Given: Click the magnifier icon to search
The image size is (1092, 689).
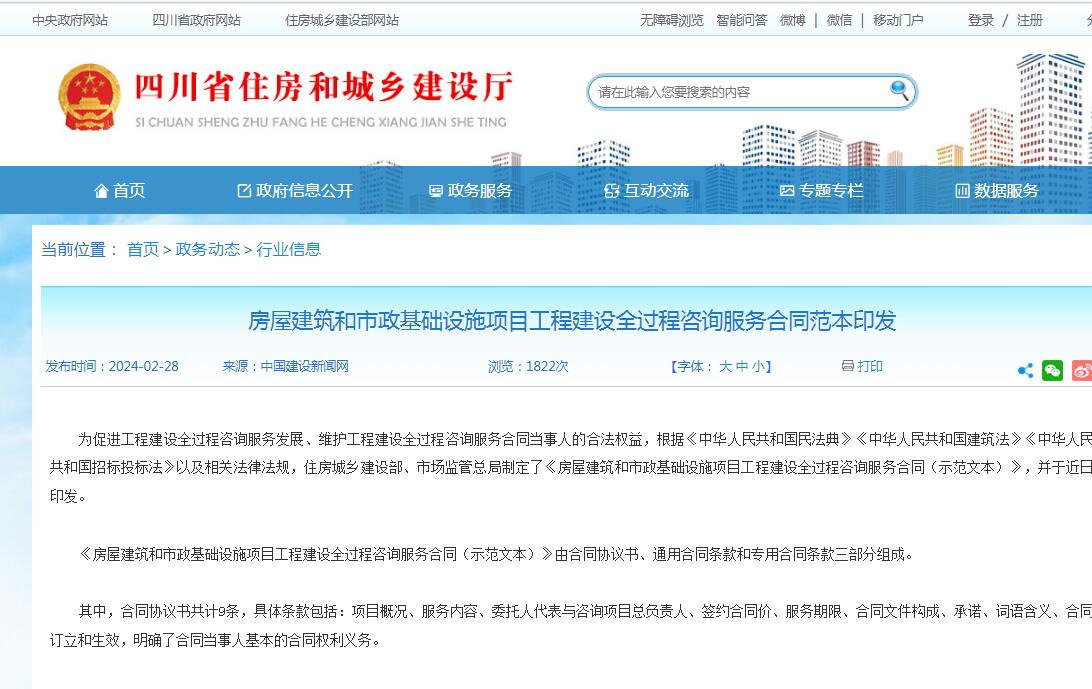Looking at the screenshot, I should coord(898,90).
